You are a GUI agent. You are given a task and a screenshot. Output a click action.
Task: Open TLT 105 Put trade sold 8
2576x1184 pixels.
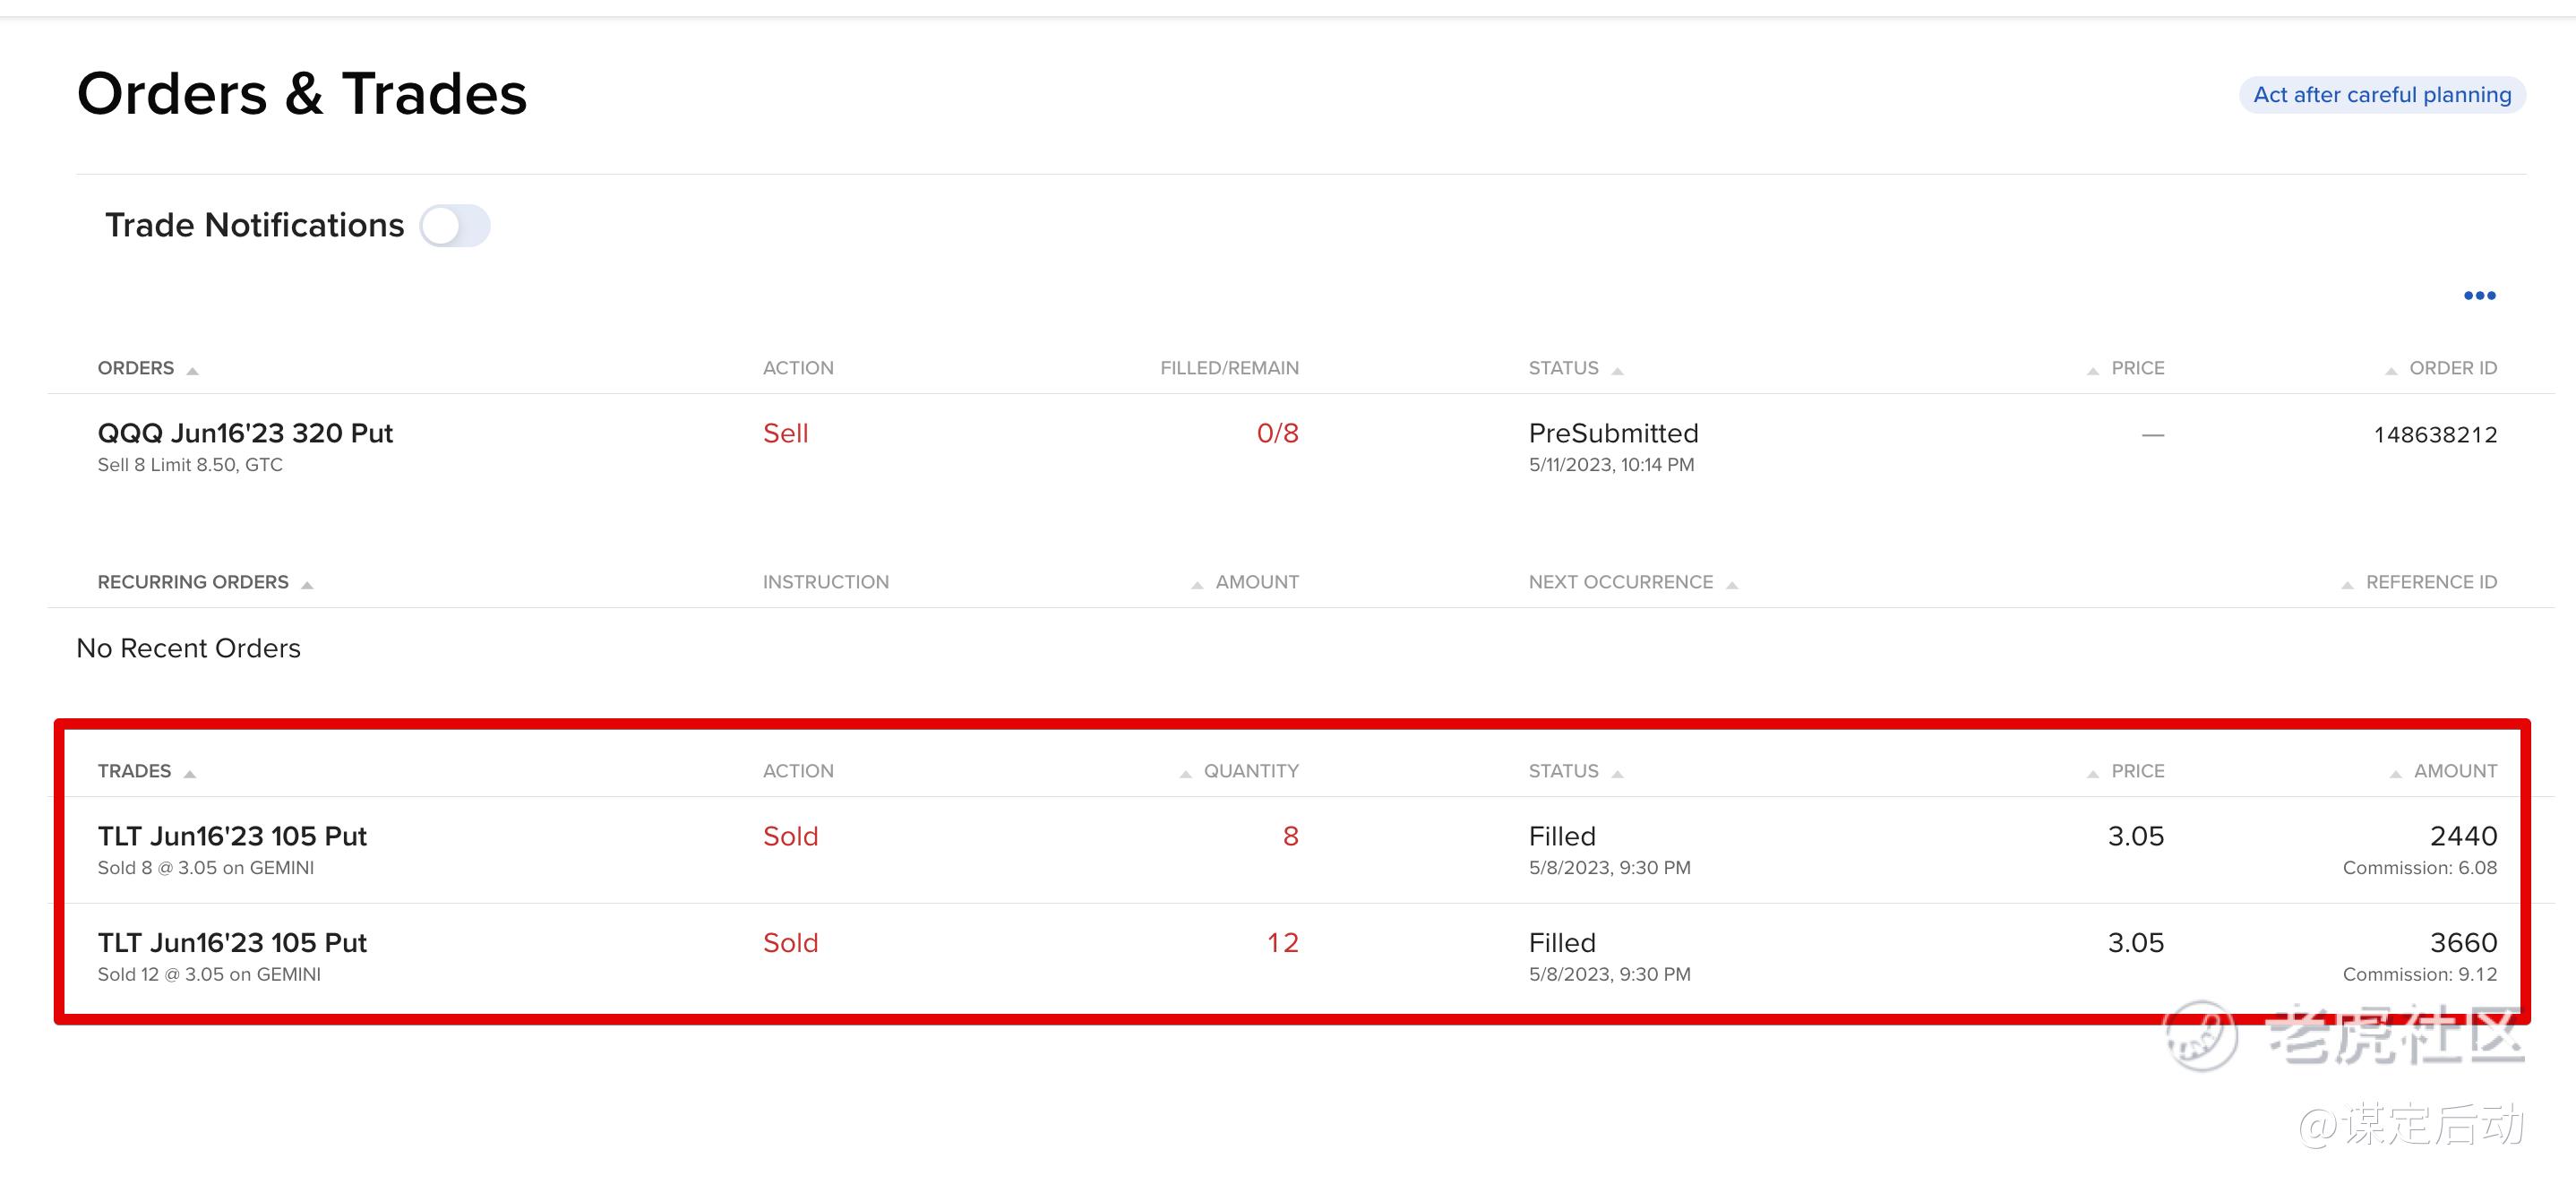coord(232,836)
